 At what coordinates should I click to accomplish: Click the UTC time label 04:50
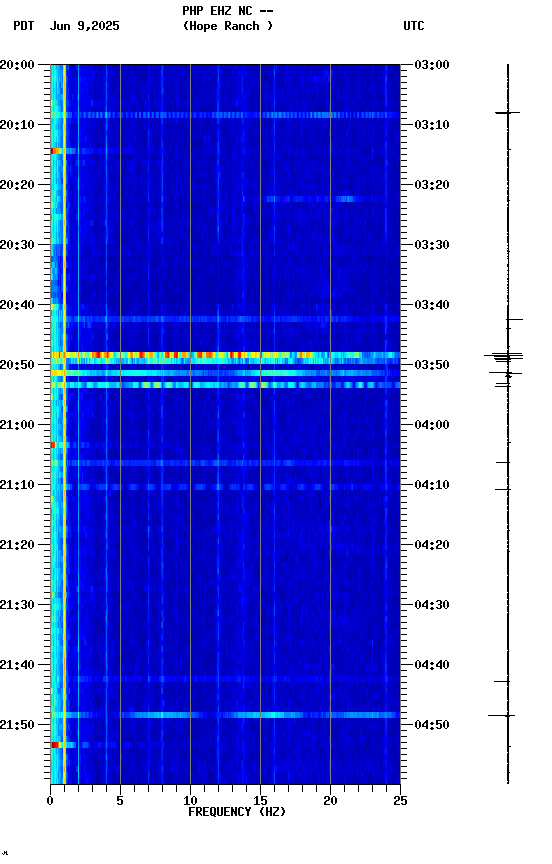pos(432,725)
